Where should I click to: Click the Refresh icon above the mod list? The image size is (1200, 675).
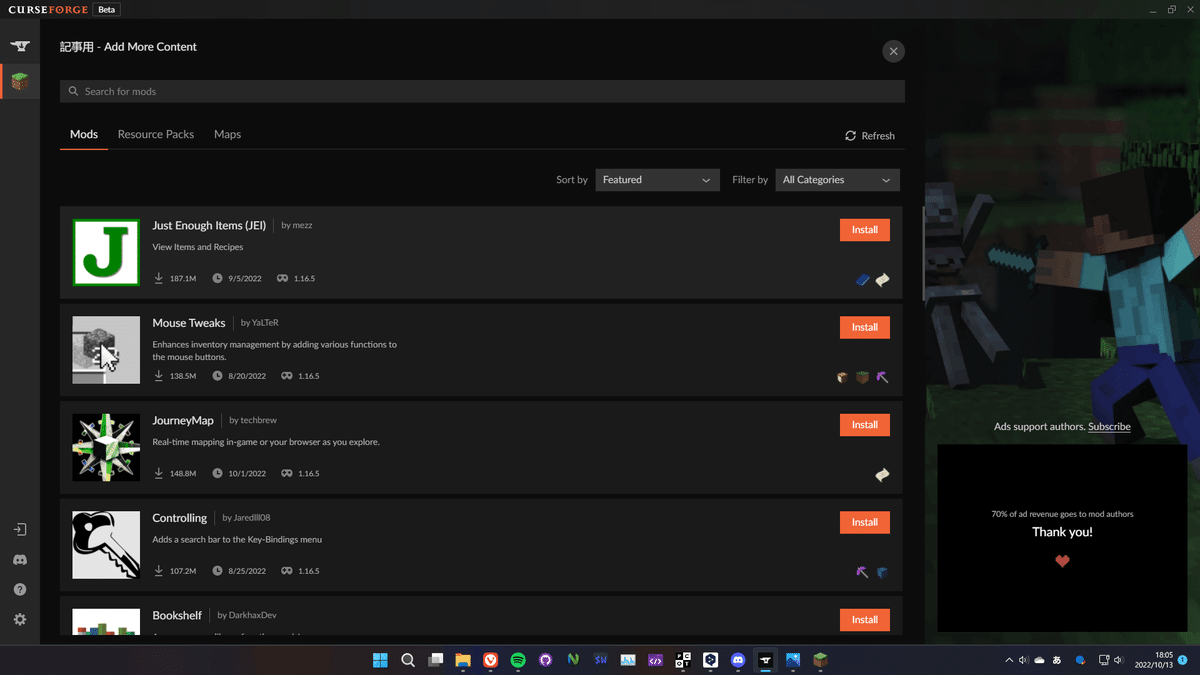[850, 135]
